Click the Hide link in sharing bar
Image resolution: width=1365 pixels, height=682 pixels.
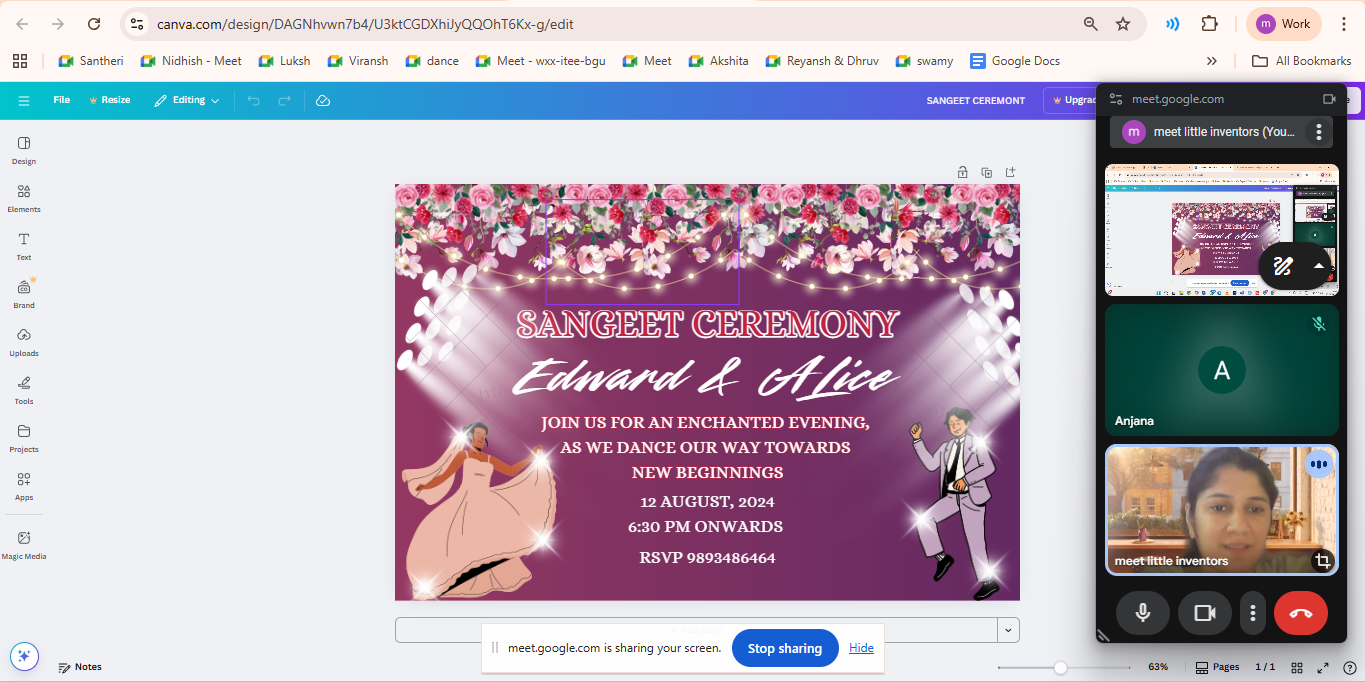(x=861, y=648)
